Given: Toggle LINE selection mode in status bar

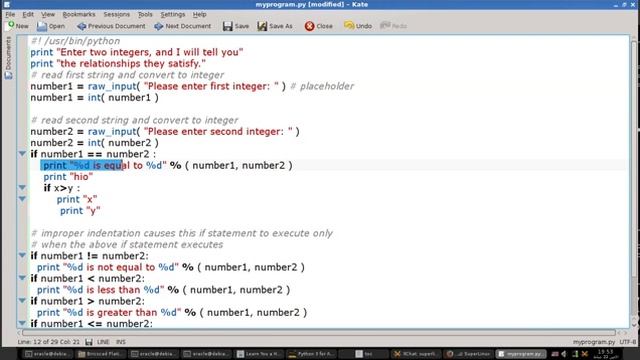Looking at the screenshot, I should 103,342.
